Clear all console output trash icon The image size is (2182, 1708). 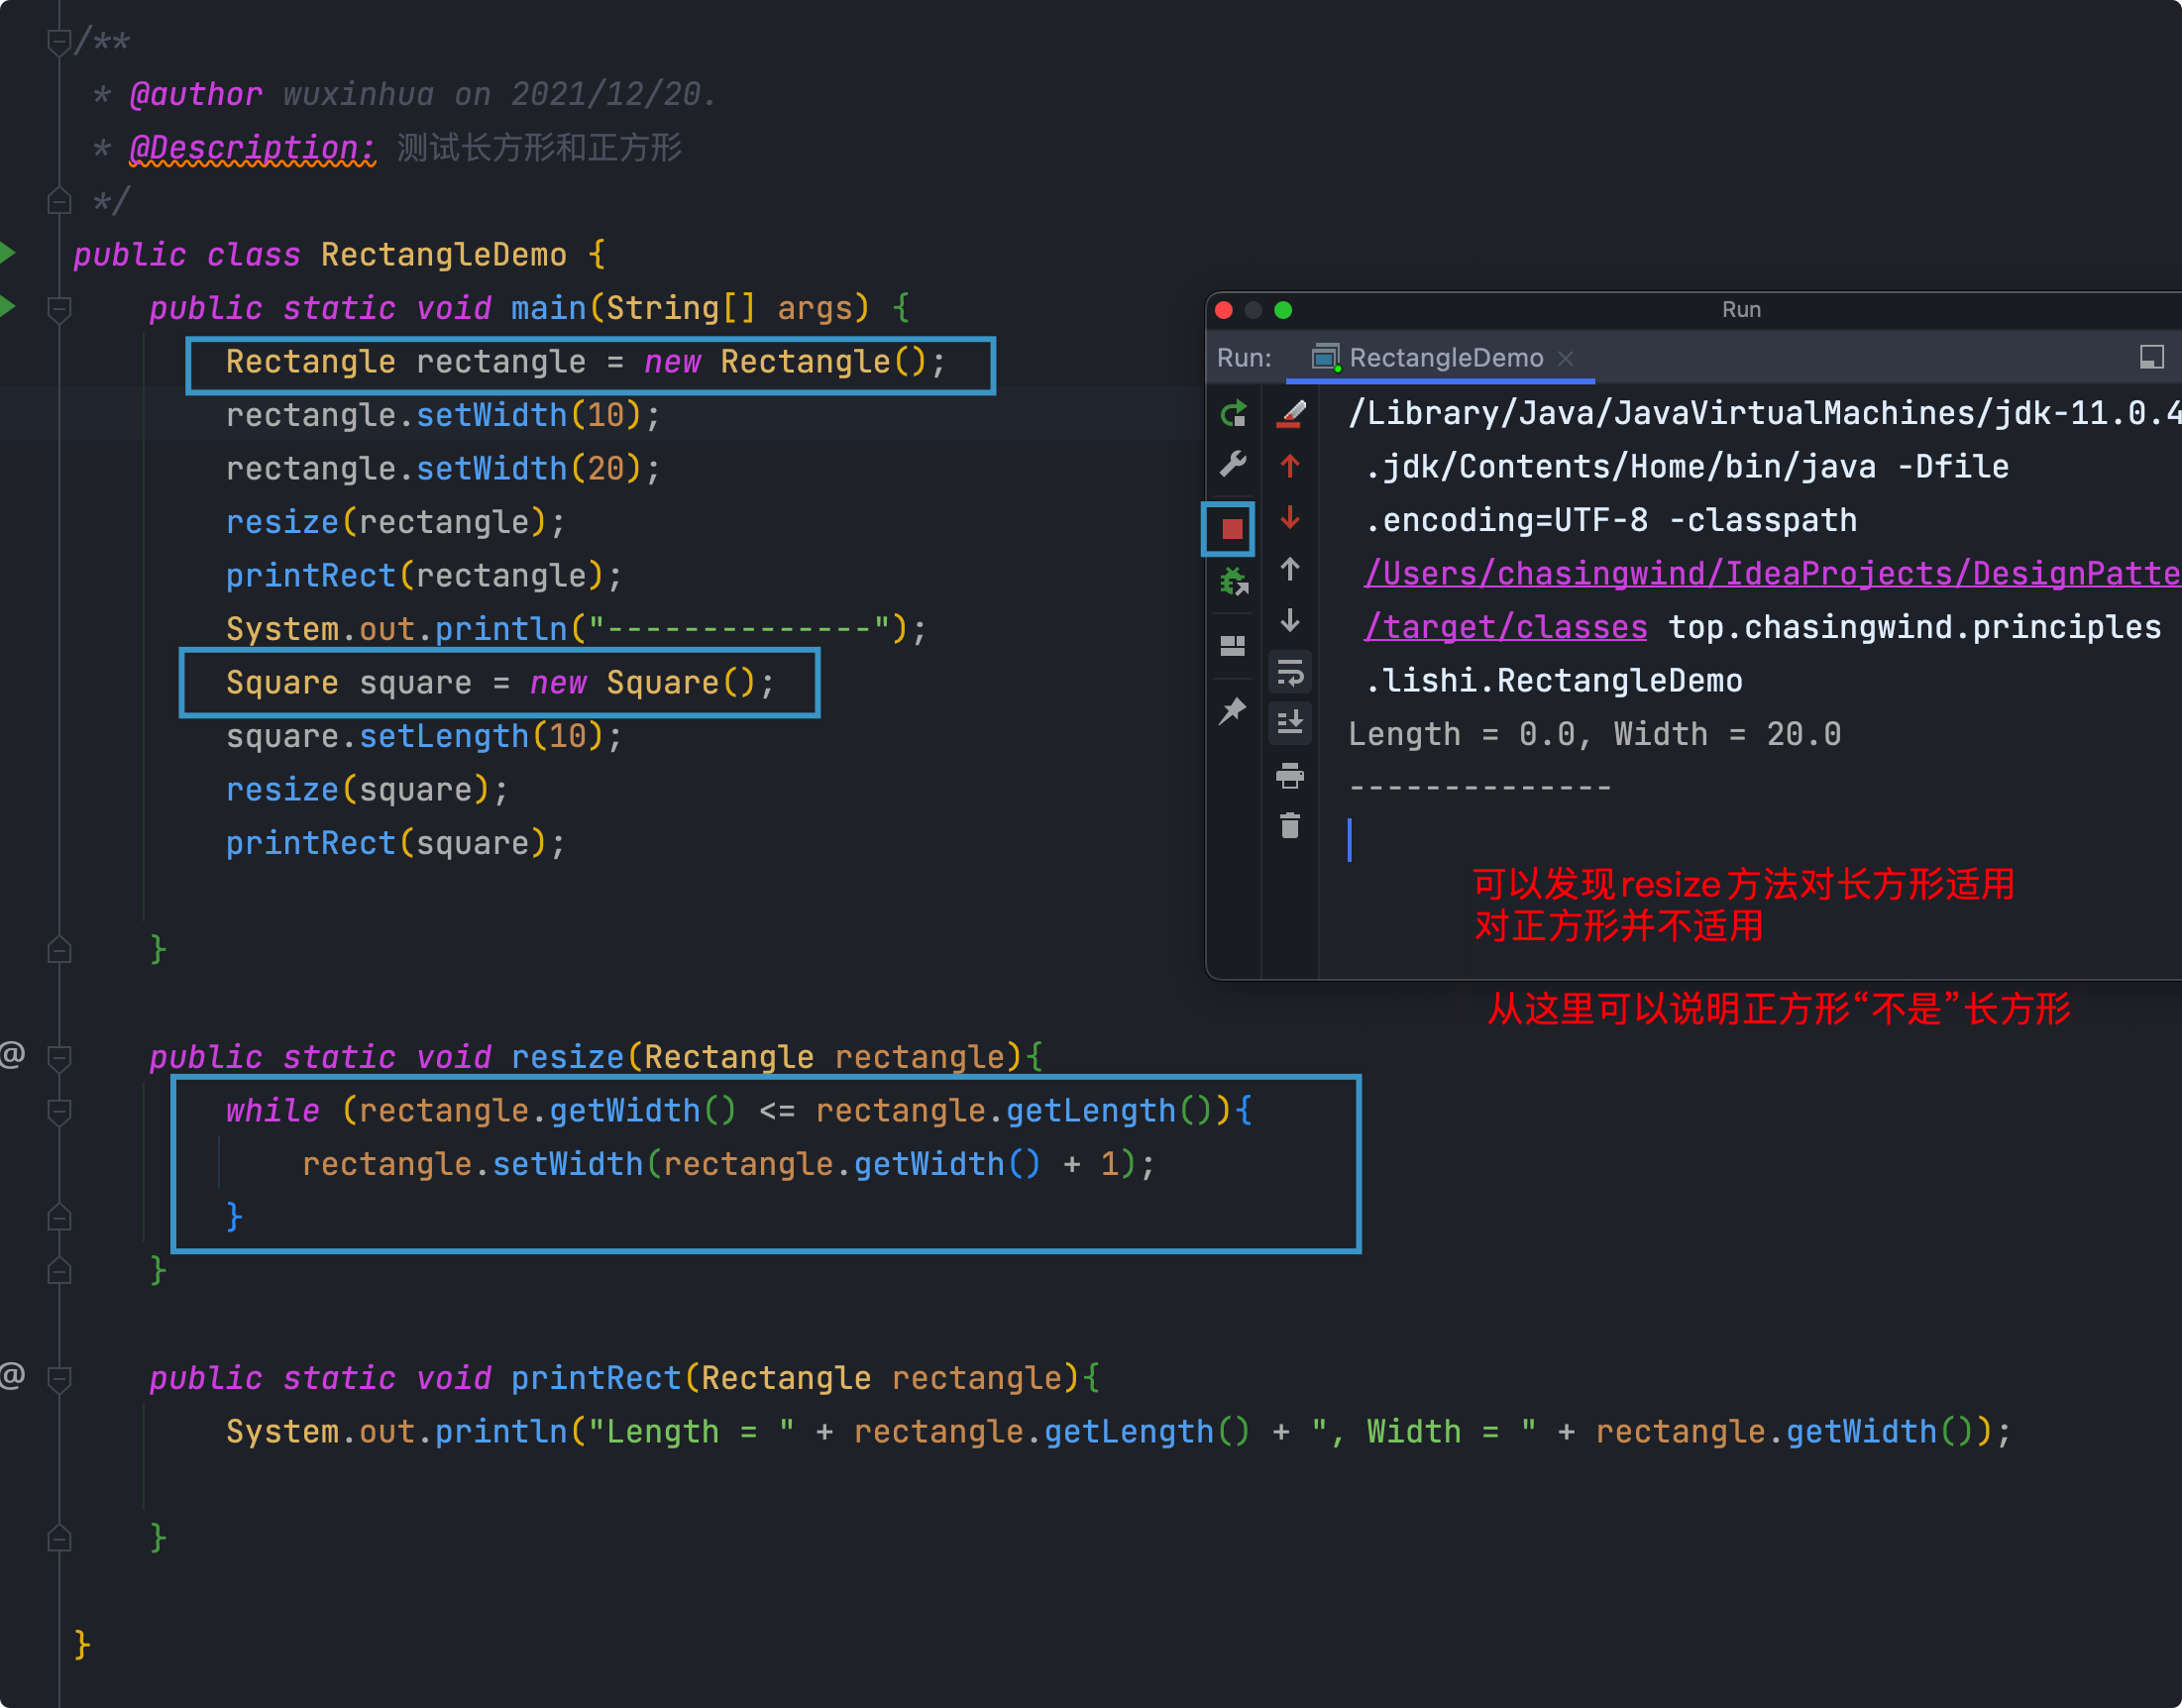[1289, 826]
